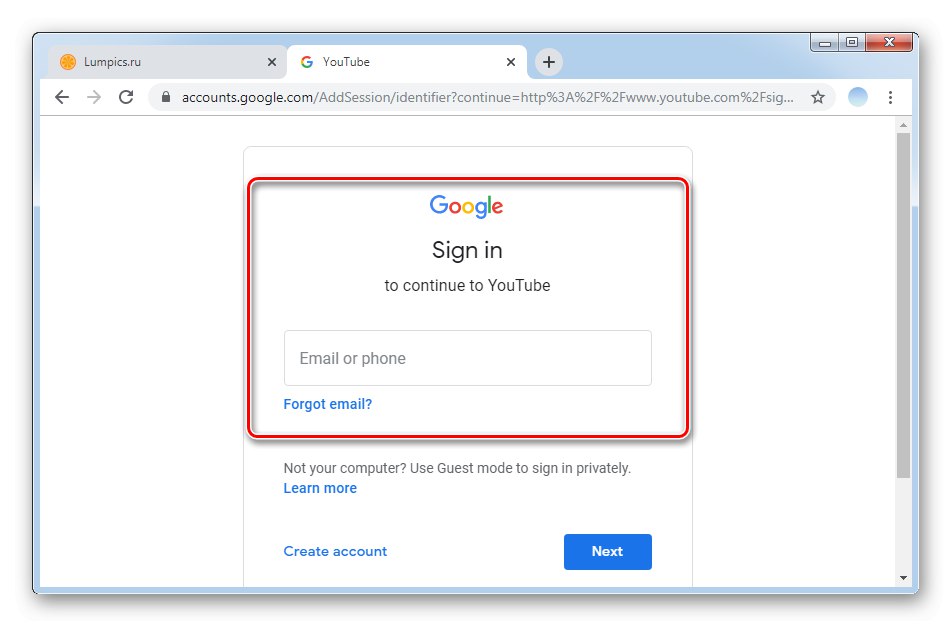Click the padlock site security icon

tap(163, 97)
